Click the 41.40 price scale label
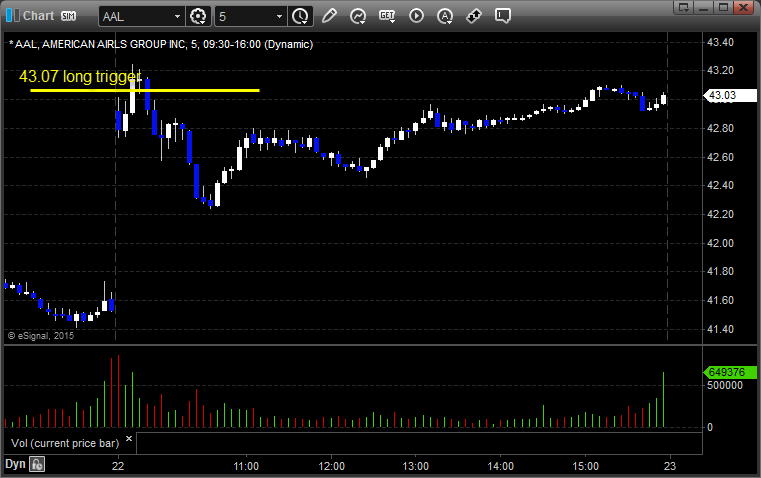 tap(720, 329)
